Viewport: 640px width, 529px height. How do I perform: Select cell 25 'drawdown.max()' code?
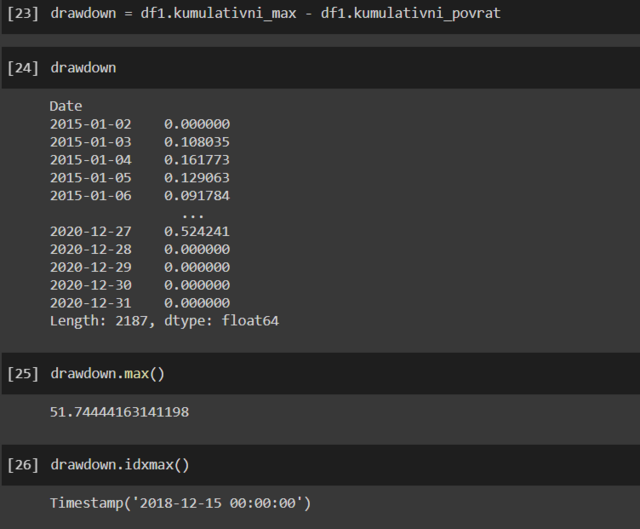108,373
